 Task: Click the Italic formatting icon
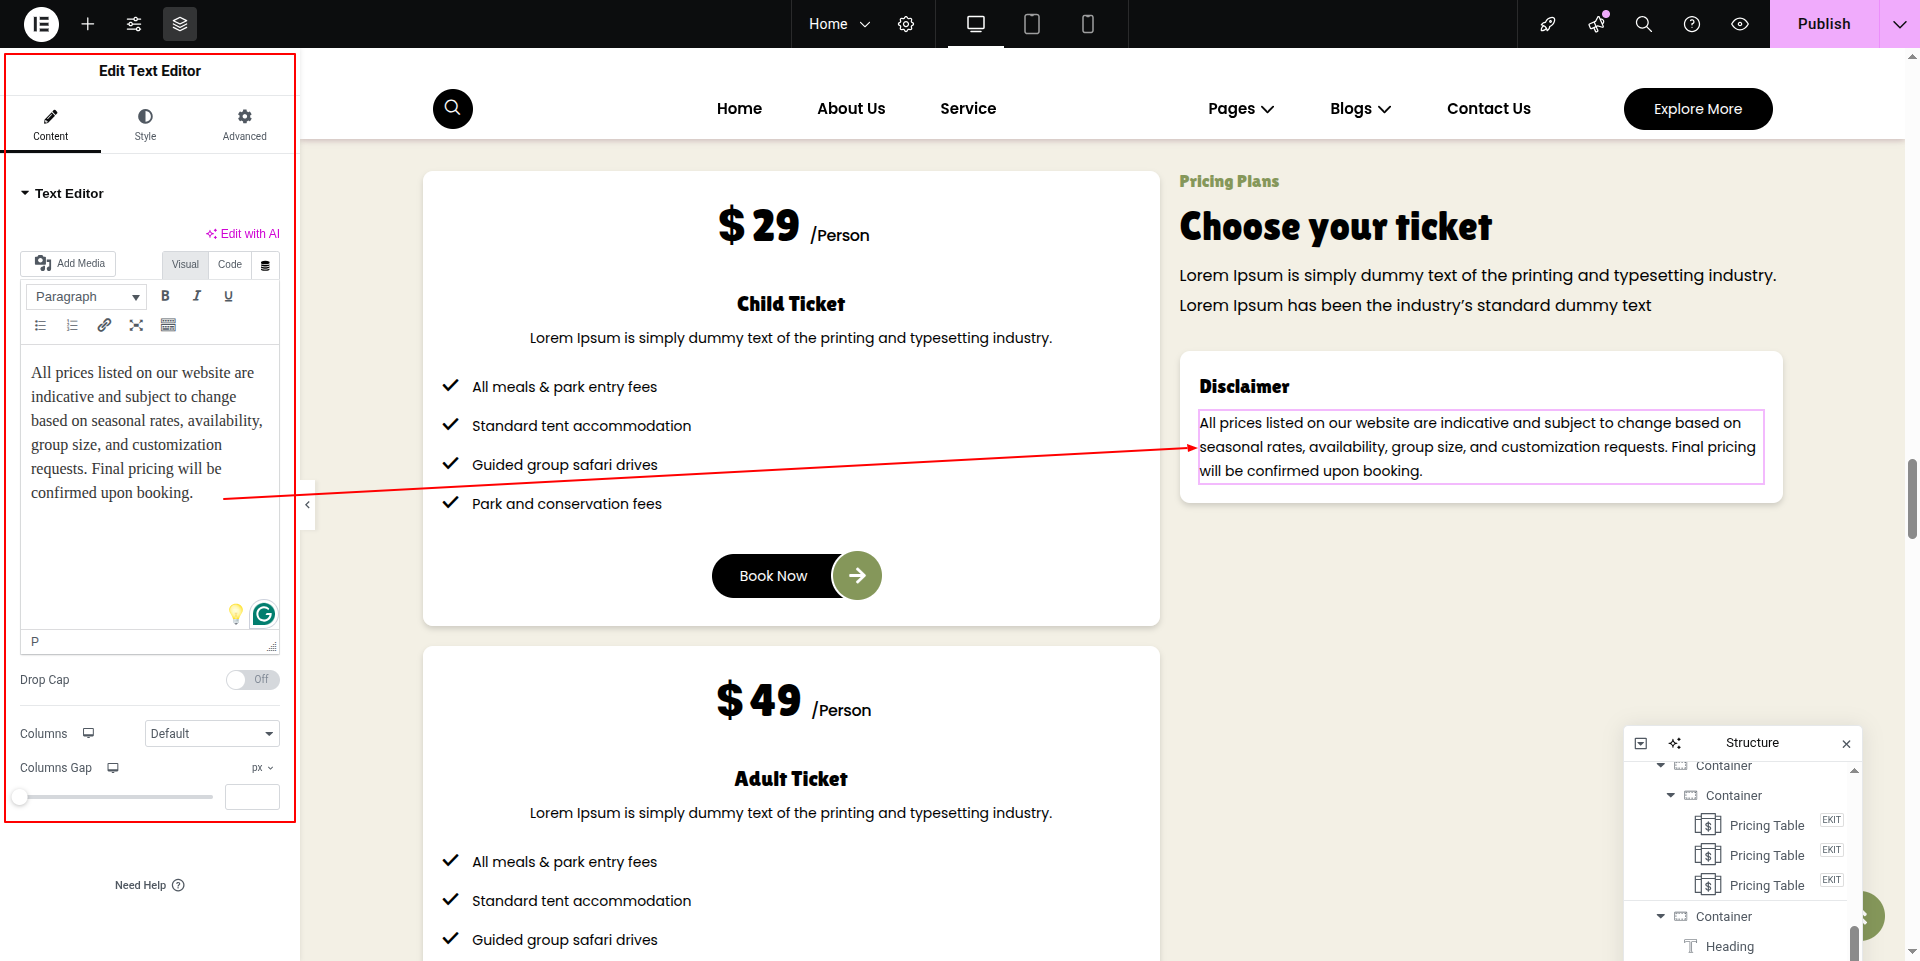coord(197,296)
